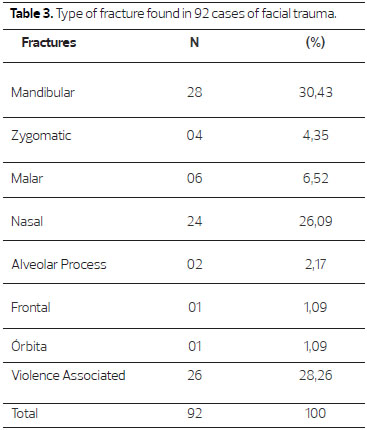Click the Total count 92
The width and height of the screenshot is (367, 430).
point(194,413)
